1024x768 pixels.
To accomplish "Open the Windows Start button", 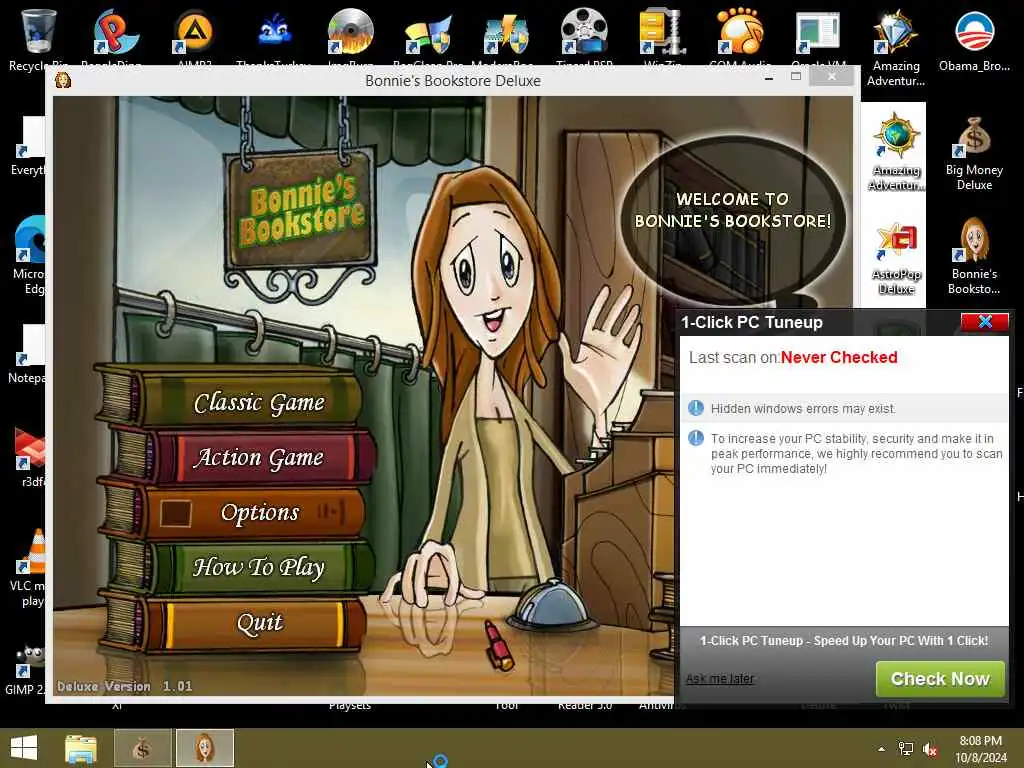I will point(24,748).
